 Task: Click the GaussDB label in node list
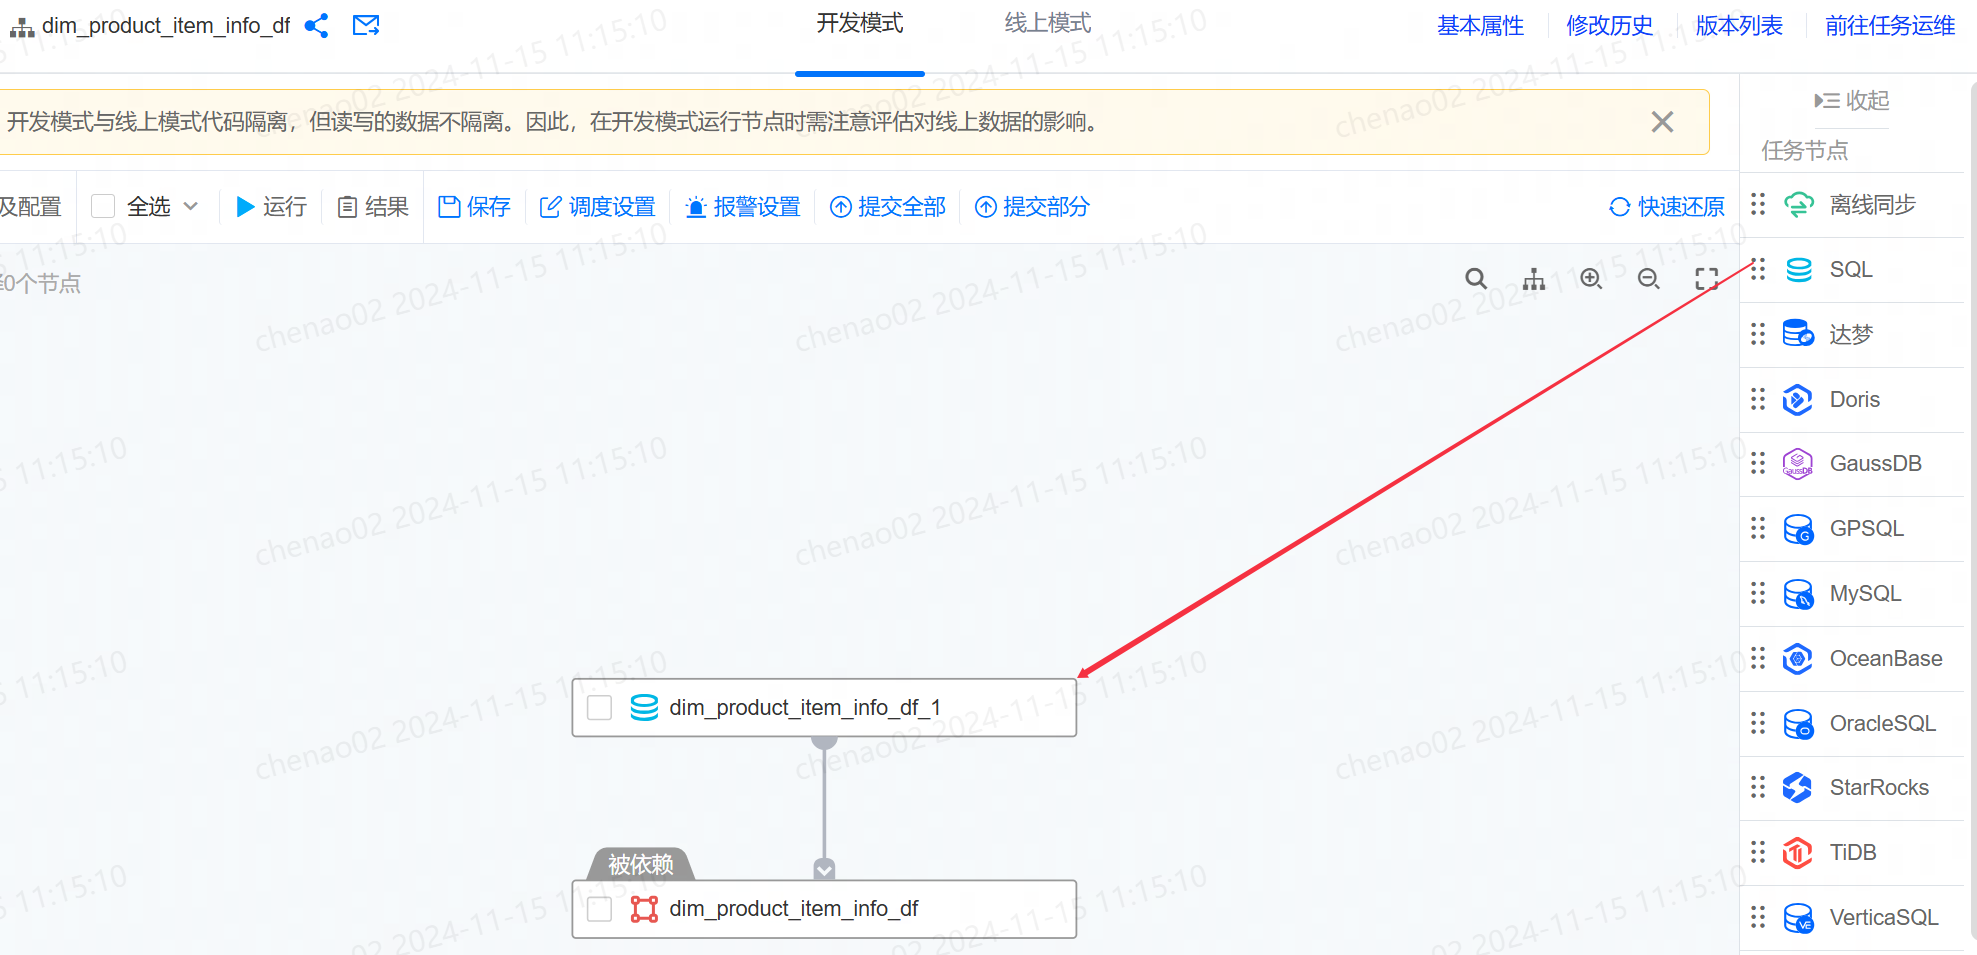[x=1876, y=464]
